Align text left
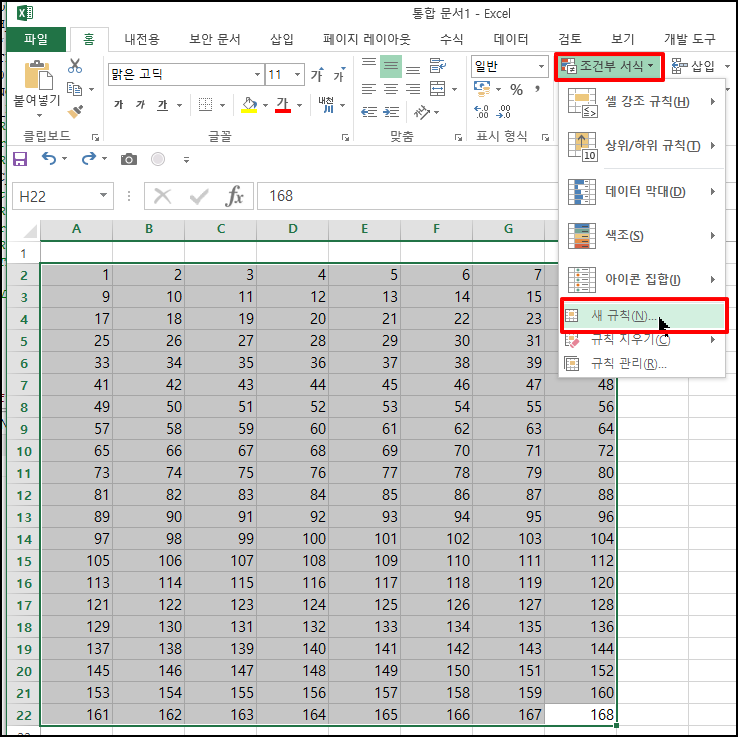 click(x=369, y=88)
